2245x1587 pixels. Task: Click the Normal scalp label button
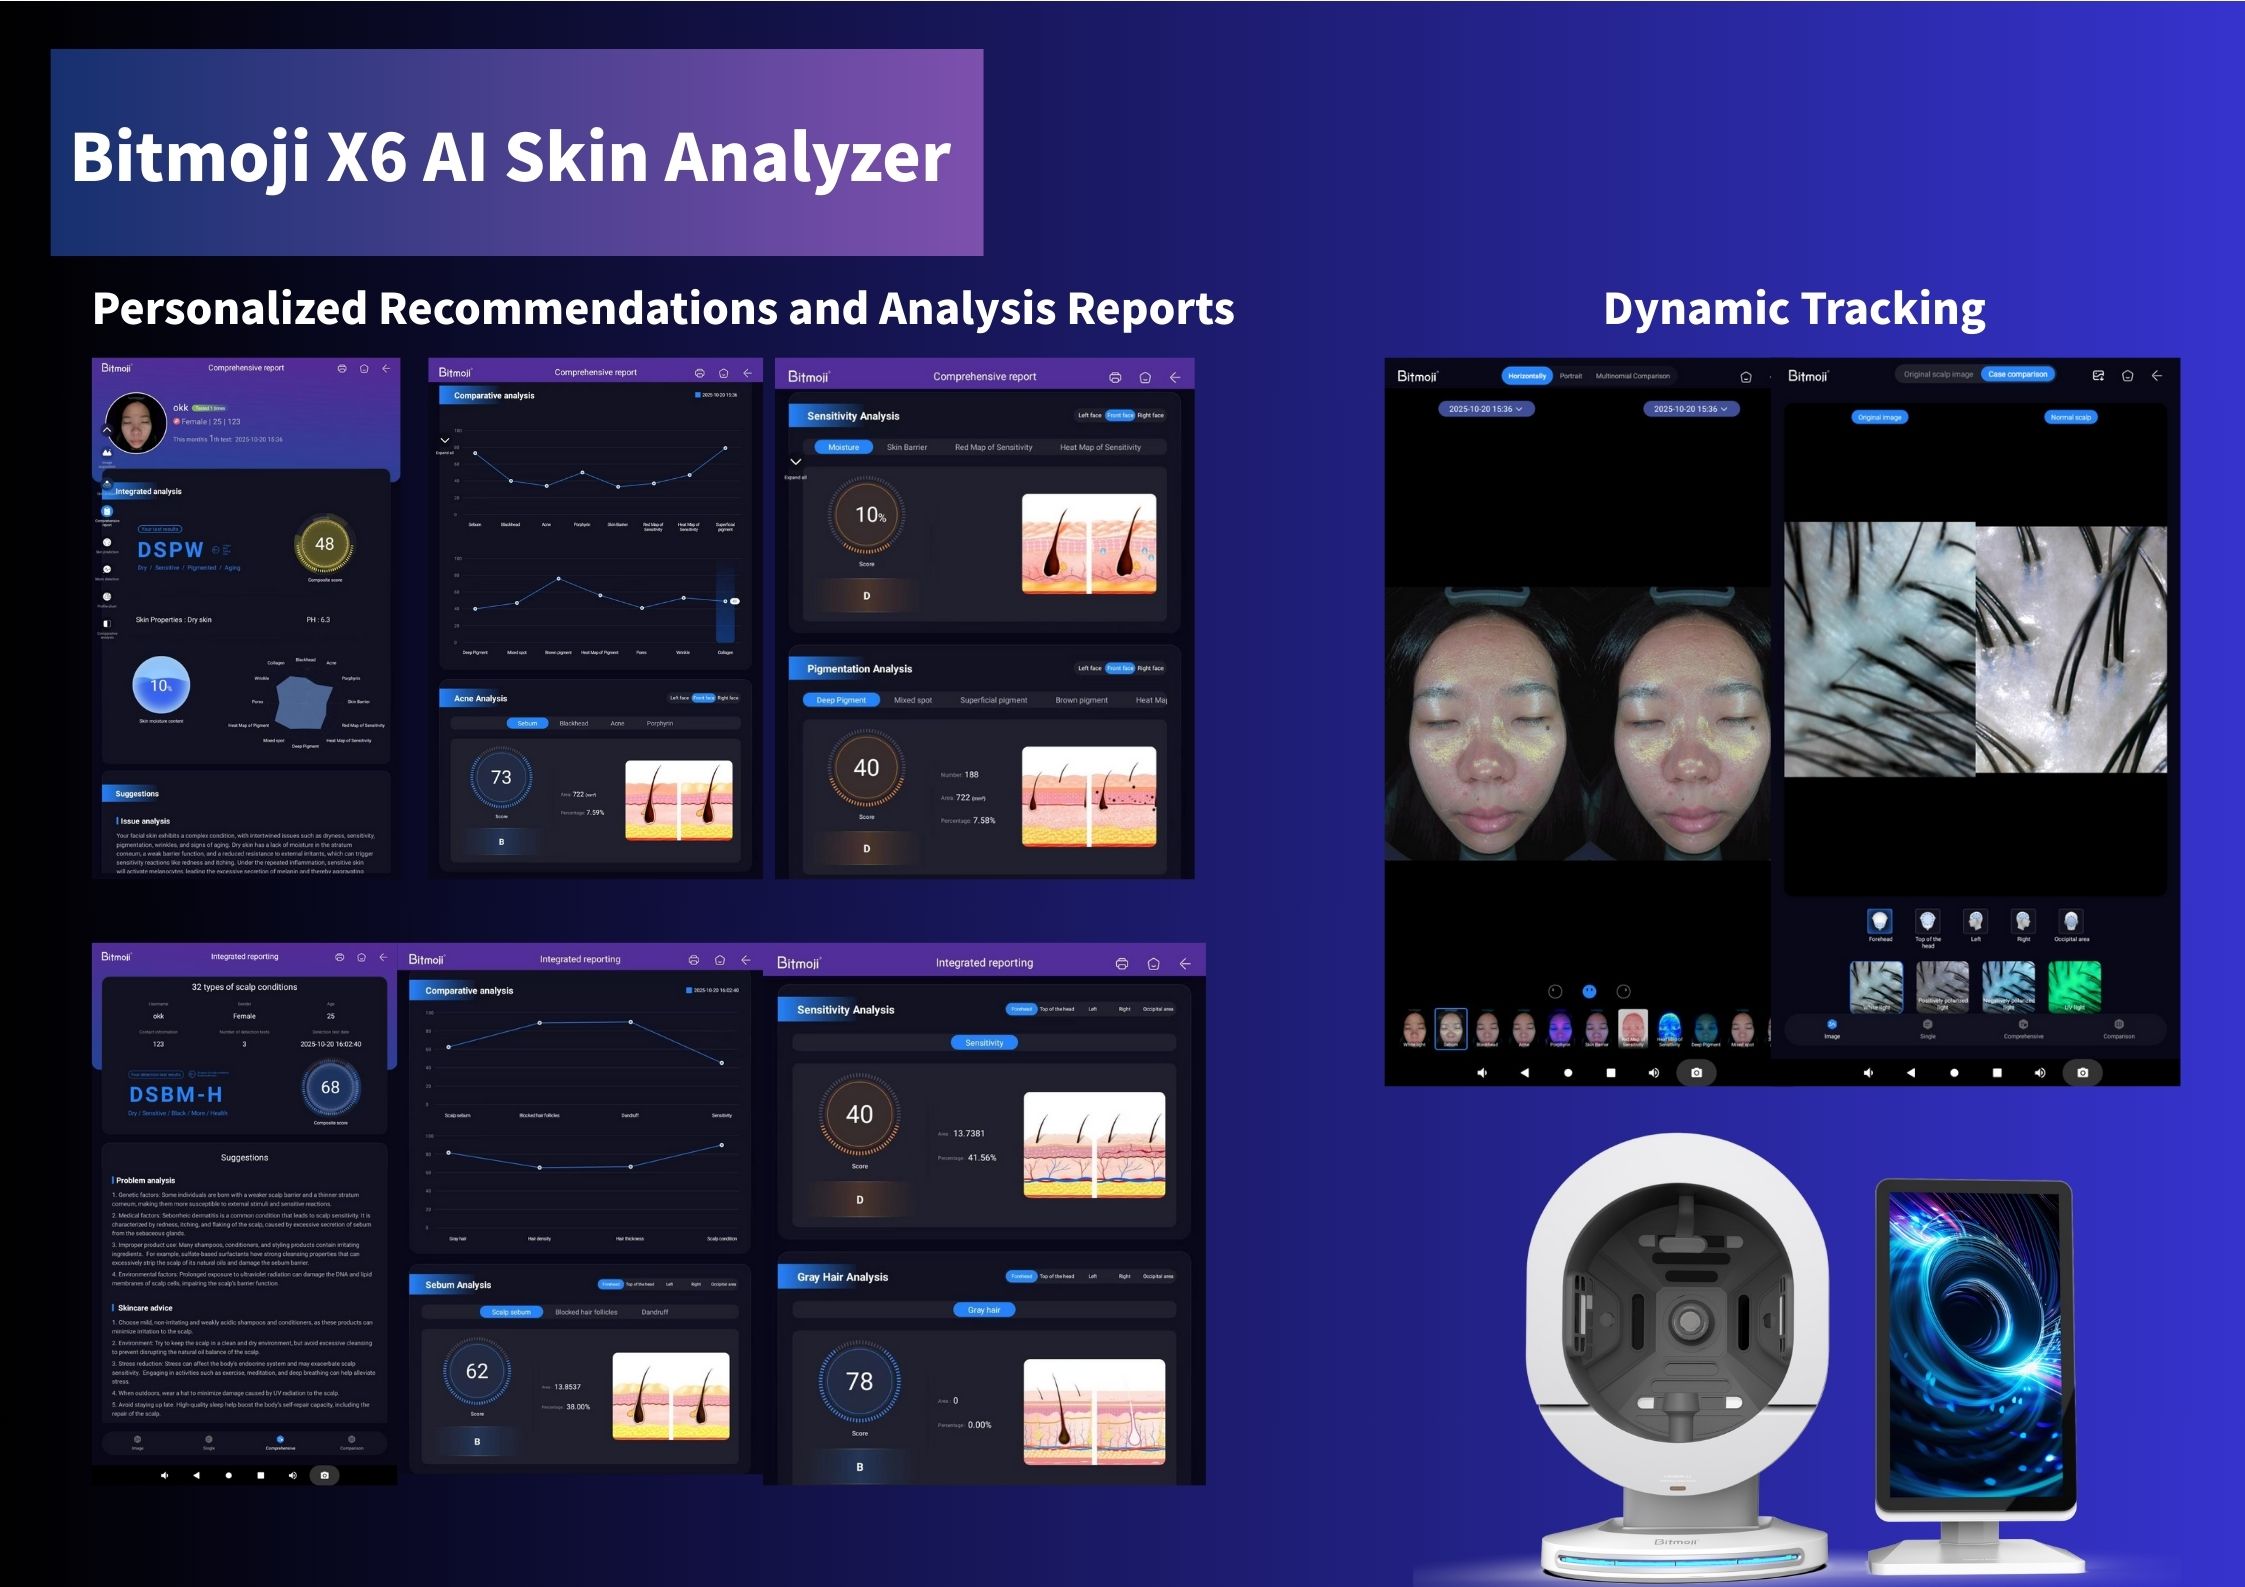click(x=2070, y=417)
